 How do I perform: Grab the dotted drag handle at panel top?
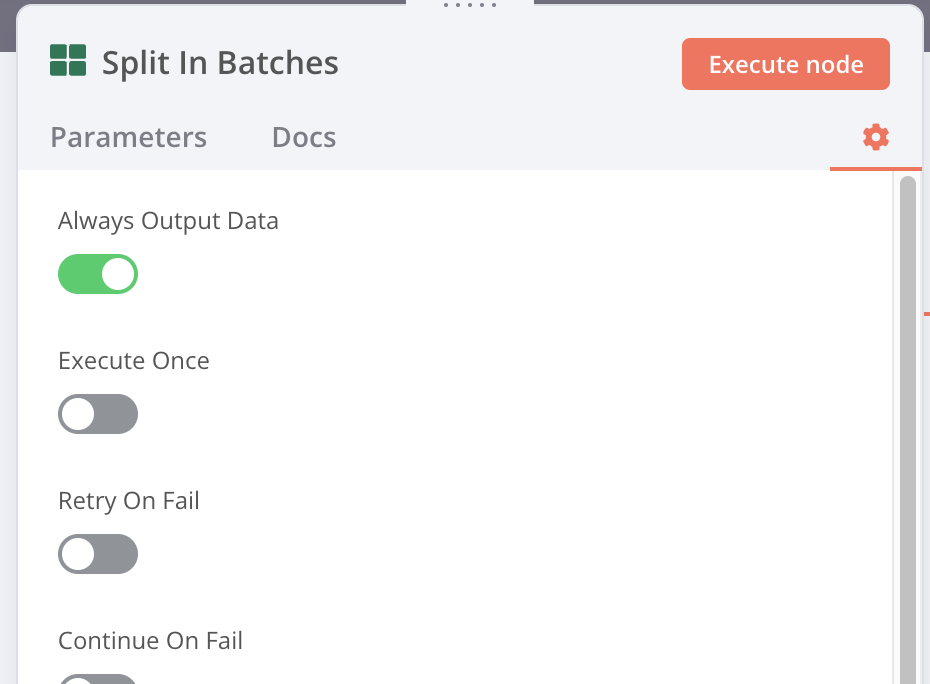coord(470,5)
